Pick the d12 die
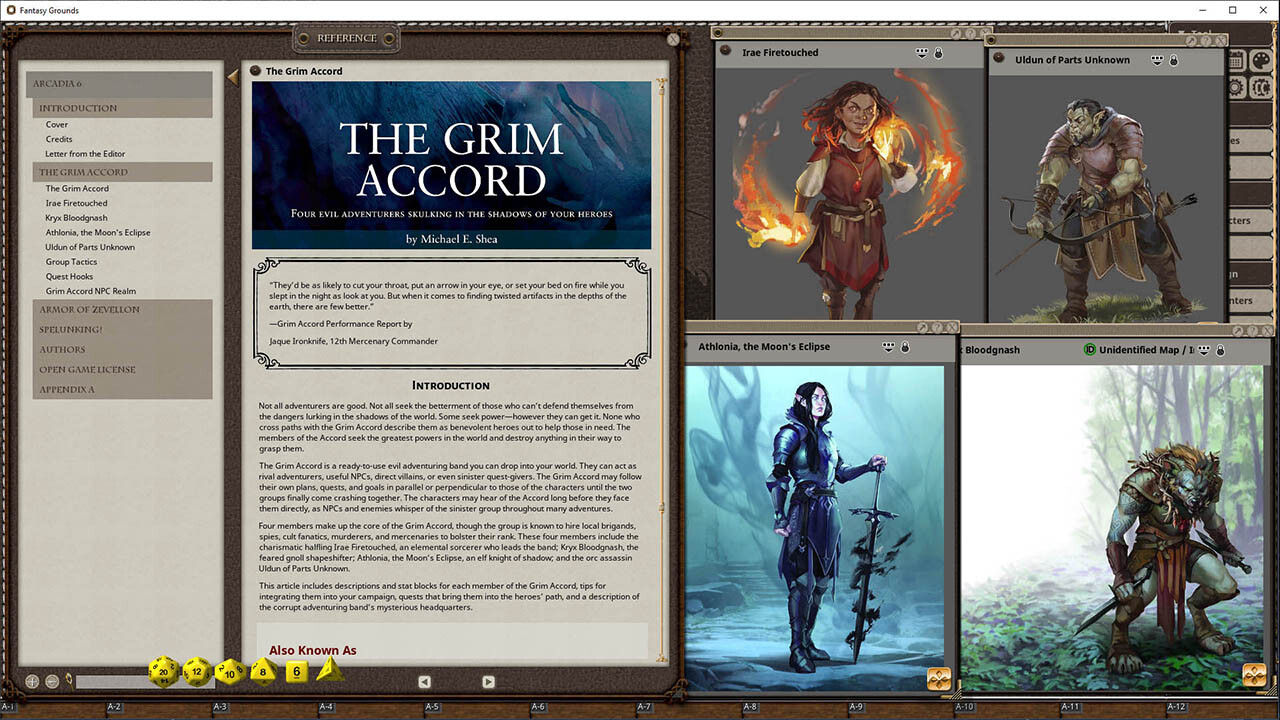 pos(197,672)
